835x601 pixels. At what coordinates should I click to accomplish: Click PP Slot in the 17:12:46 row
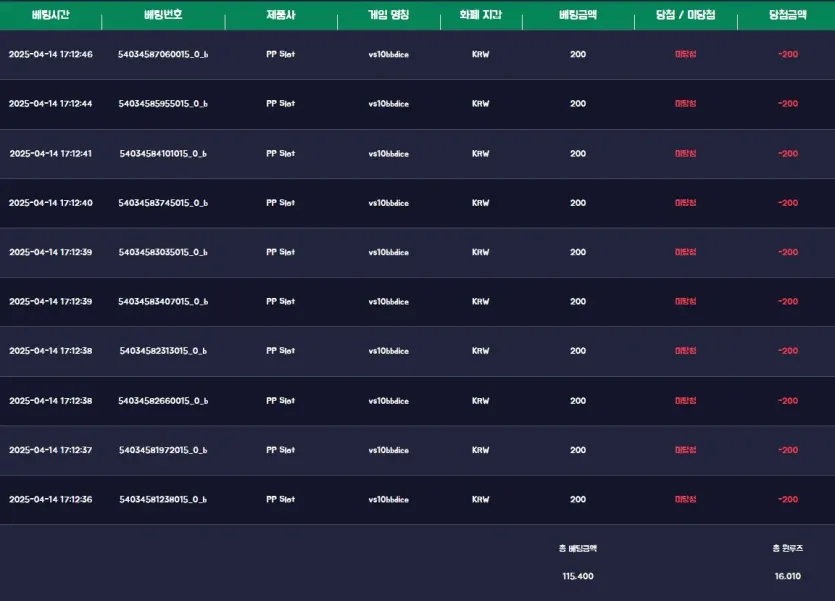[281, 54]
